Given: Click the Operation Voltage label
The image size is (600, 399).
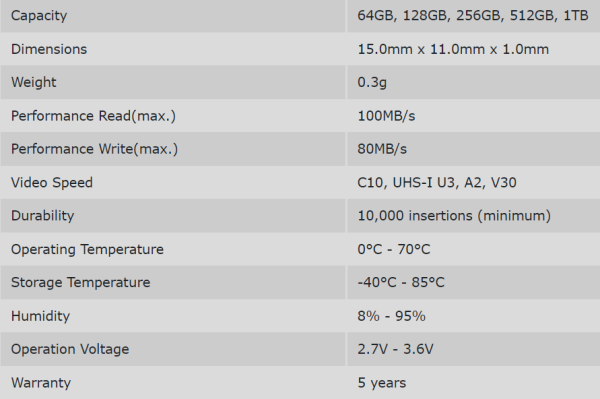Looking at the screenshot, I should point(70,349).
